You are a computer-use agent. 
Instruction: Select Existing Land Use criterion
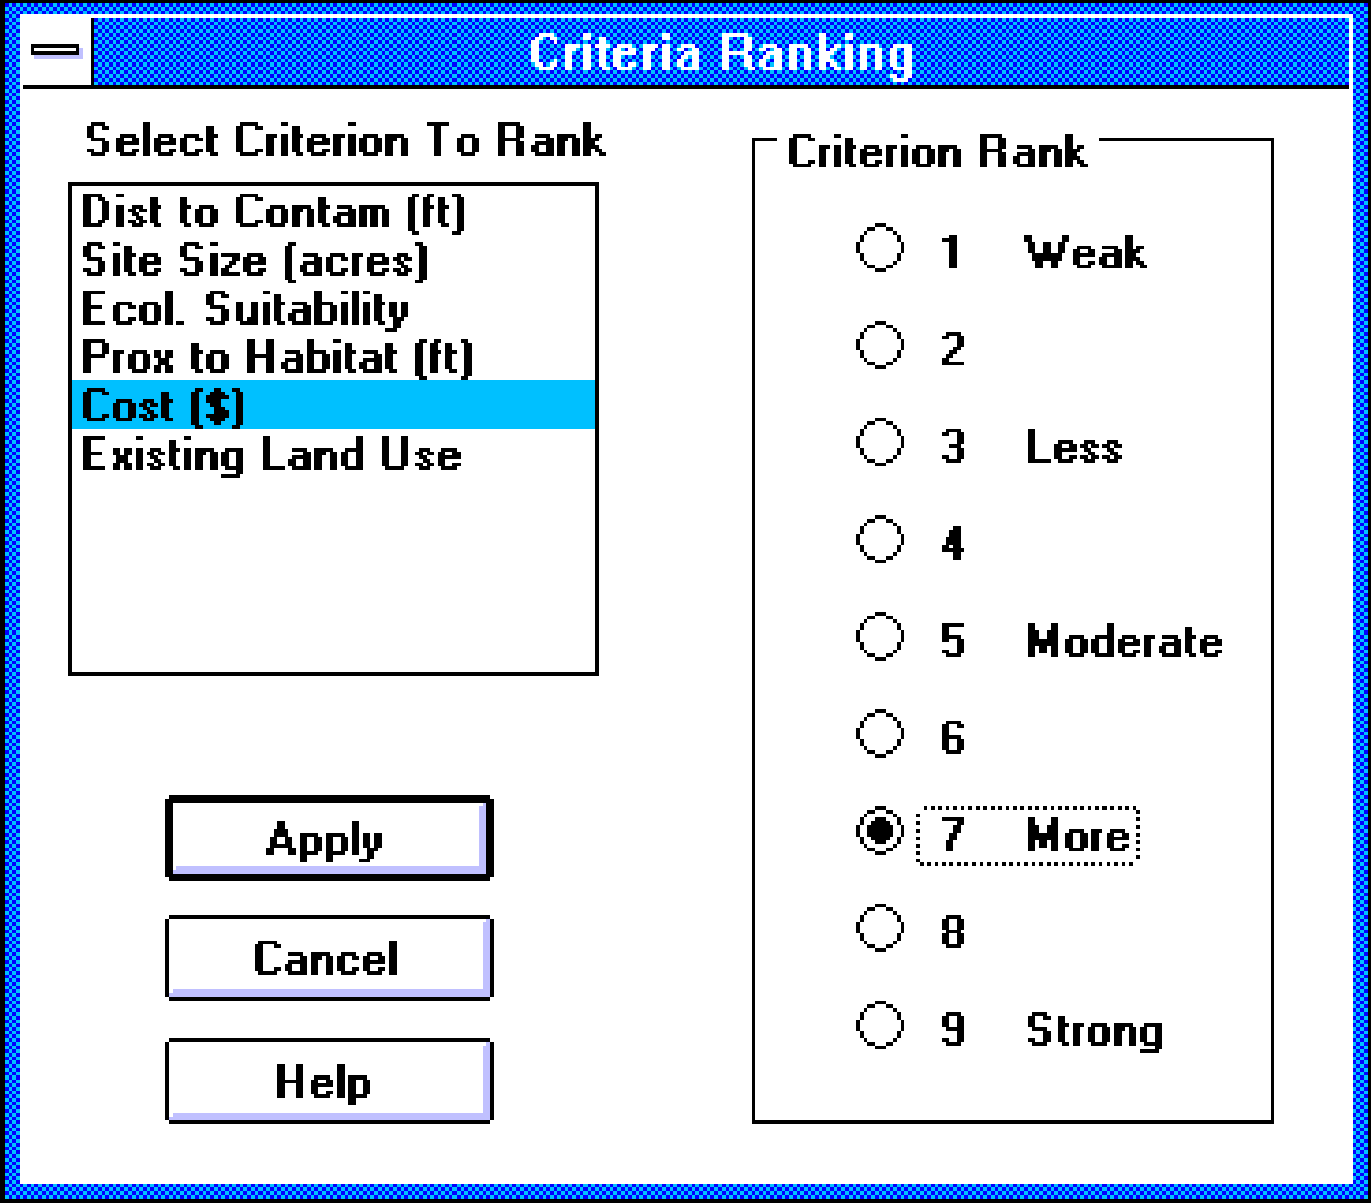pyautogui.click(x=271, y=455)
